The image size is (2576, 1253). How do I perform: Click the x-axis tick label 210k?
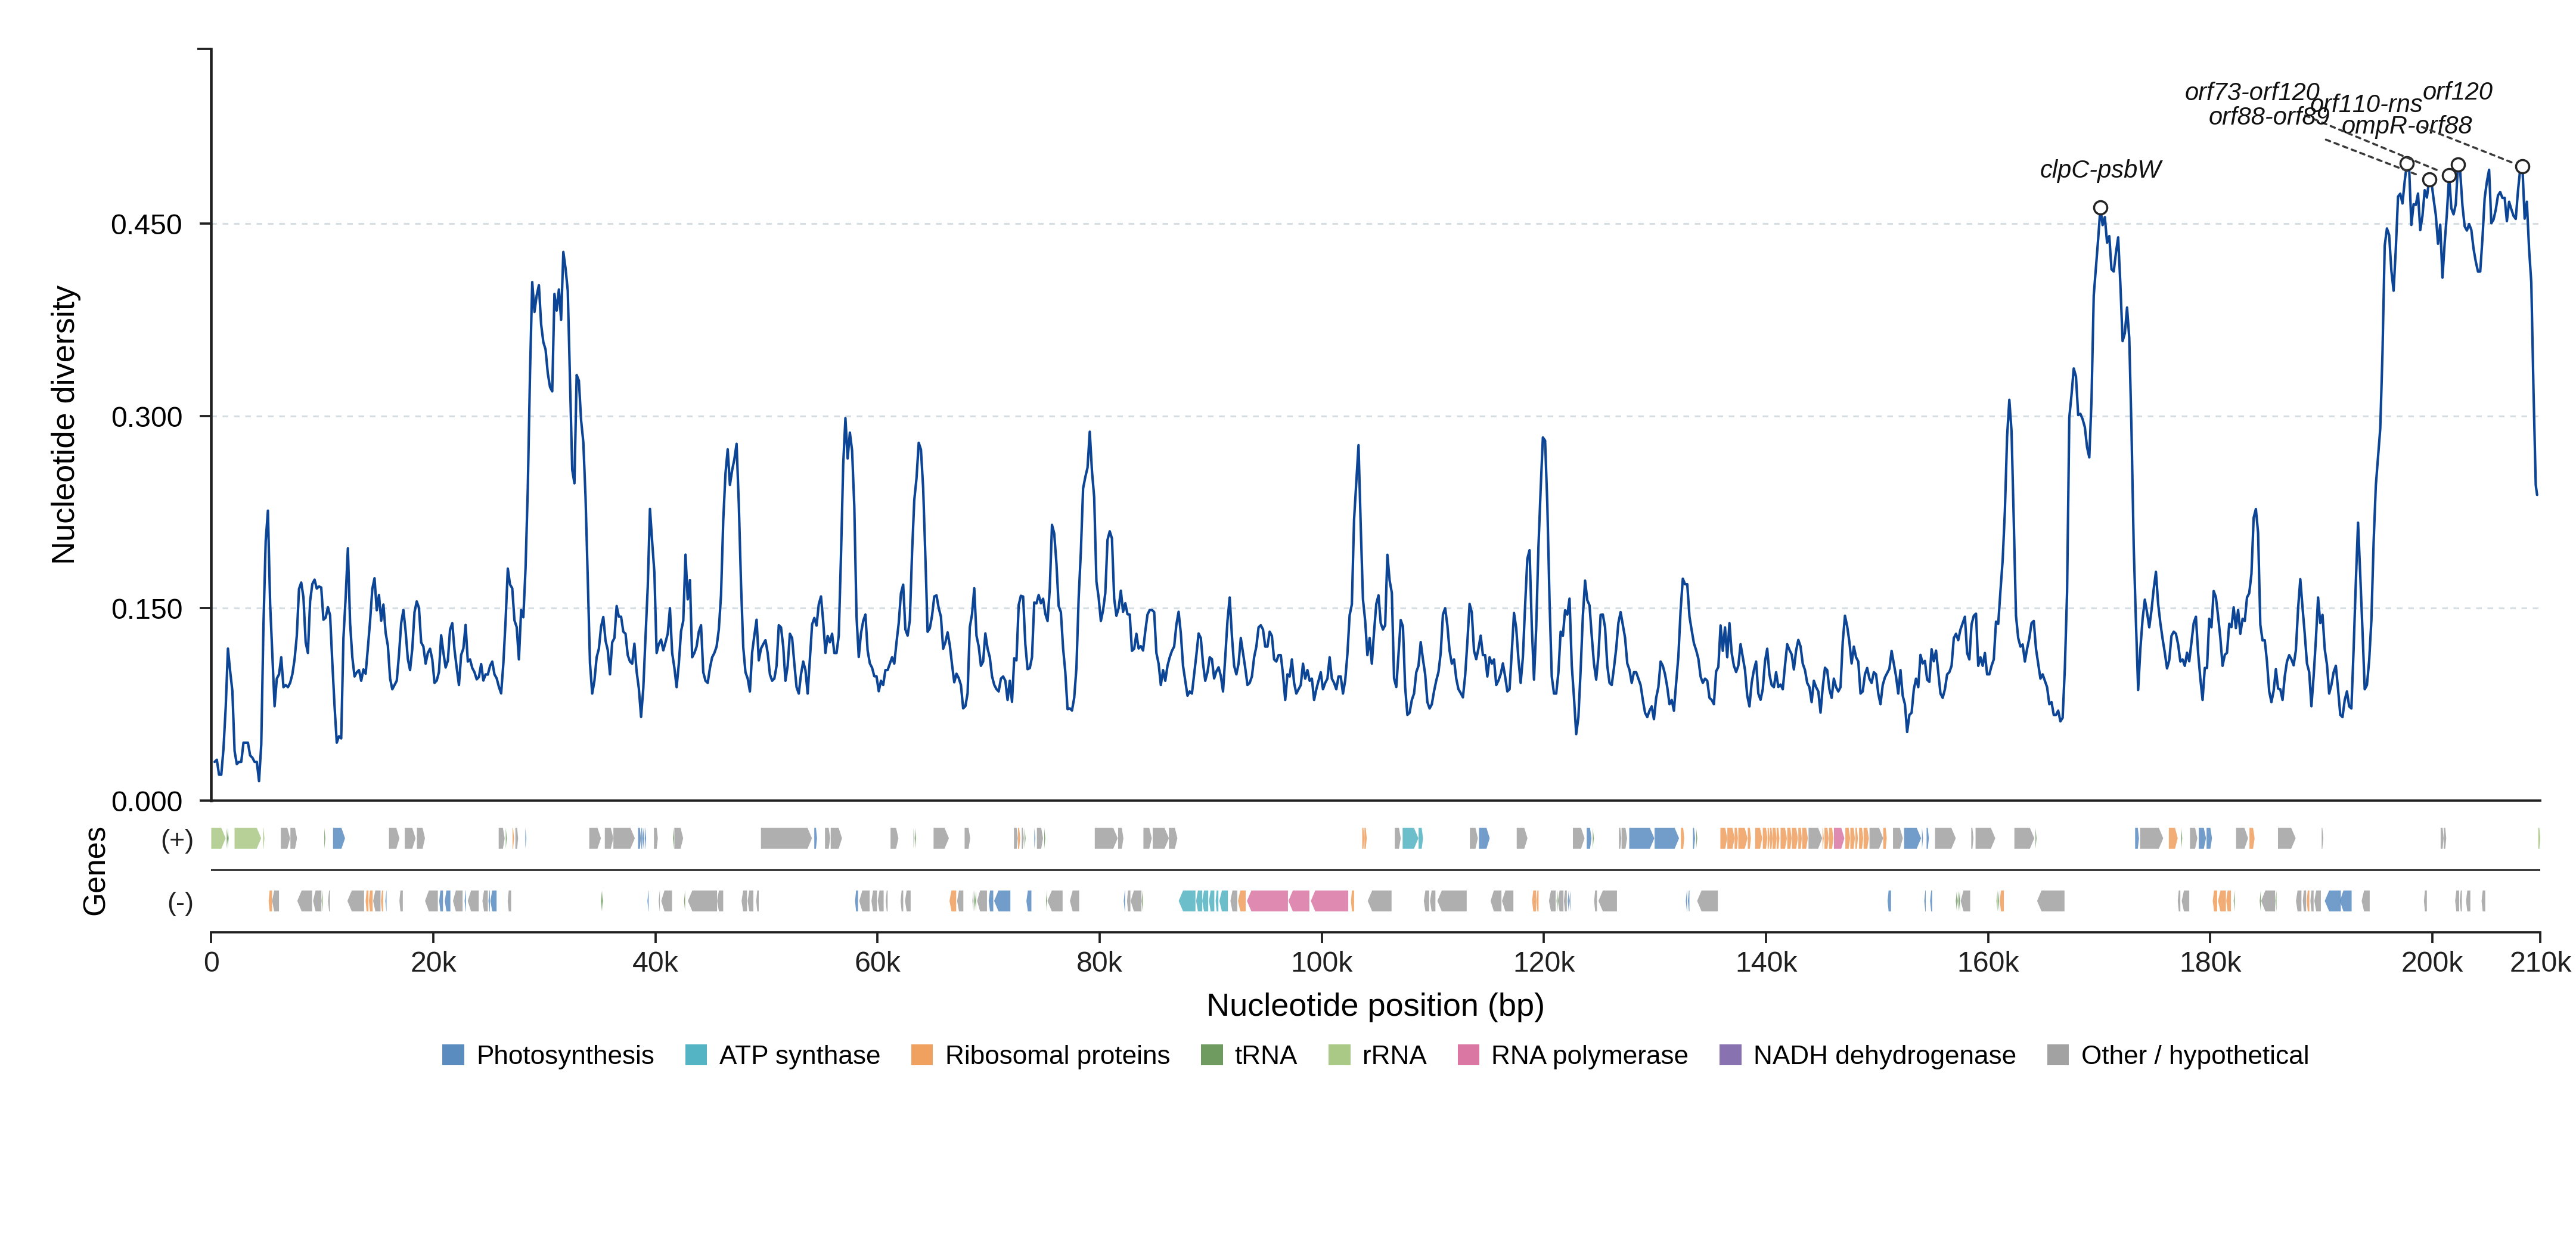pos(2541,962)
